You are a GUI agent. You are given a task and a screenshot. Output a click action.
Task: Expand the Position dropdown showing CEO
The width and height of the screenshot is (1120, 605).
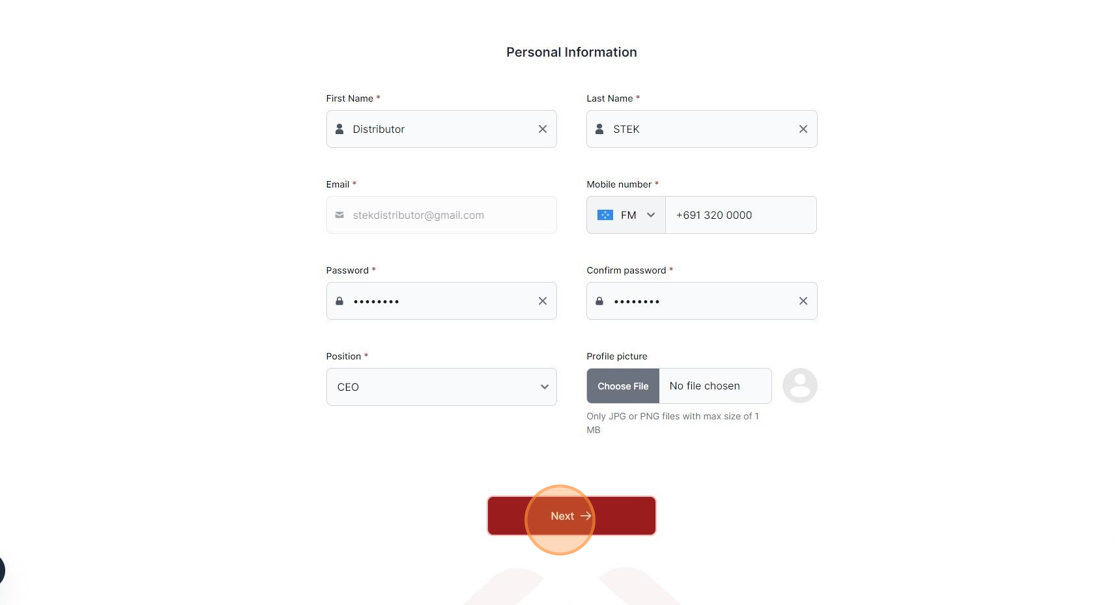[441, 387]
